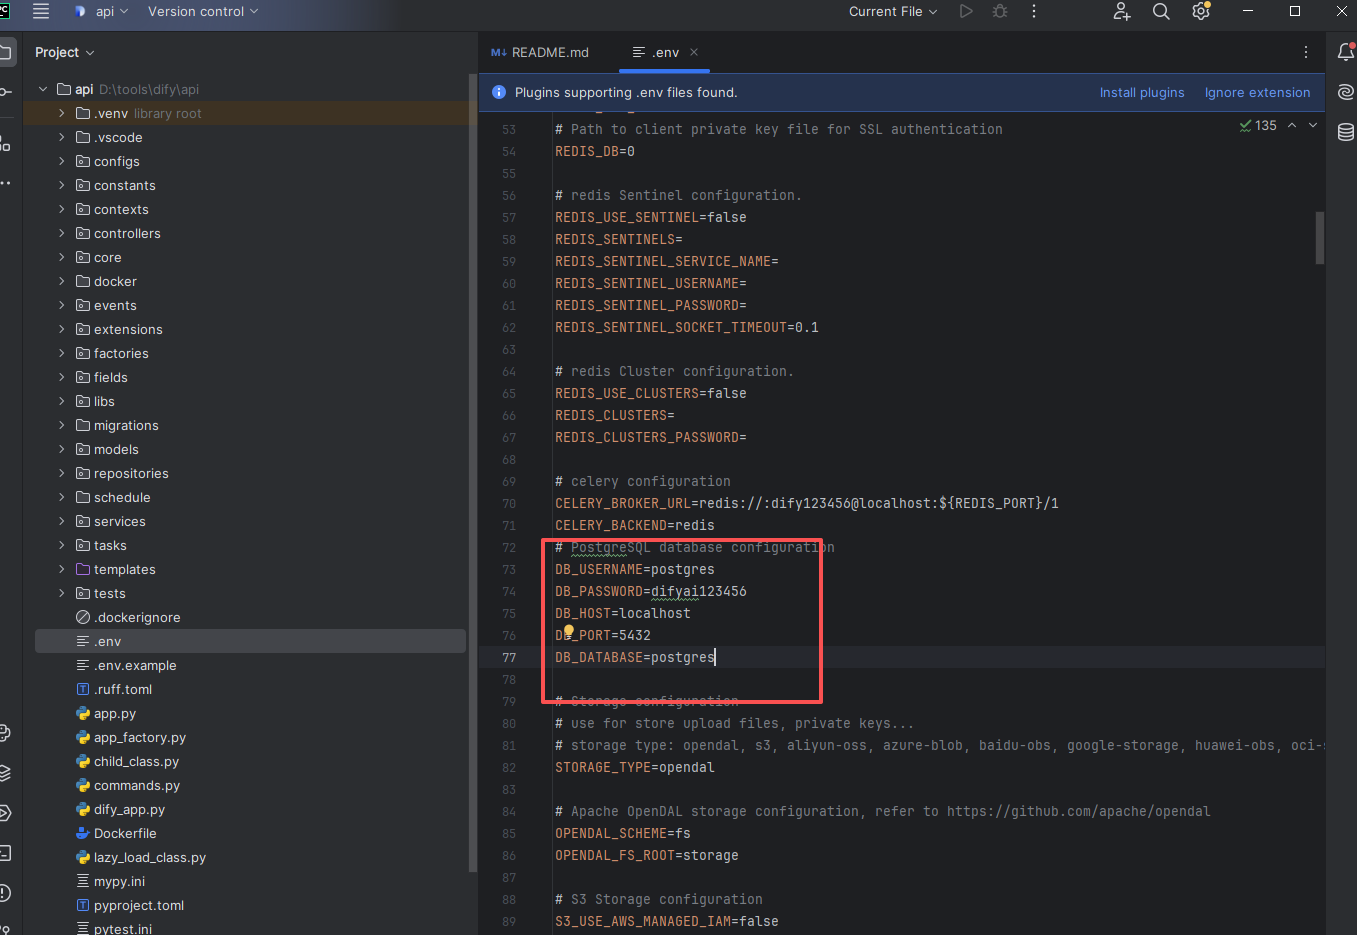
Task: Open the AI Assistant spiral icon
Action: (1346, 91)
